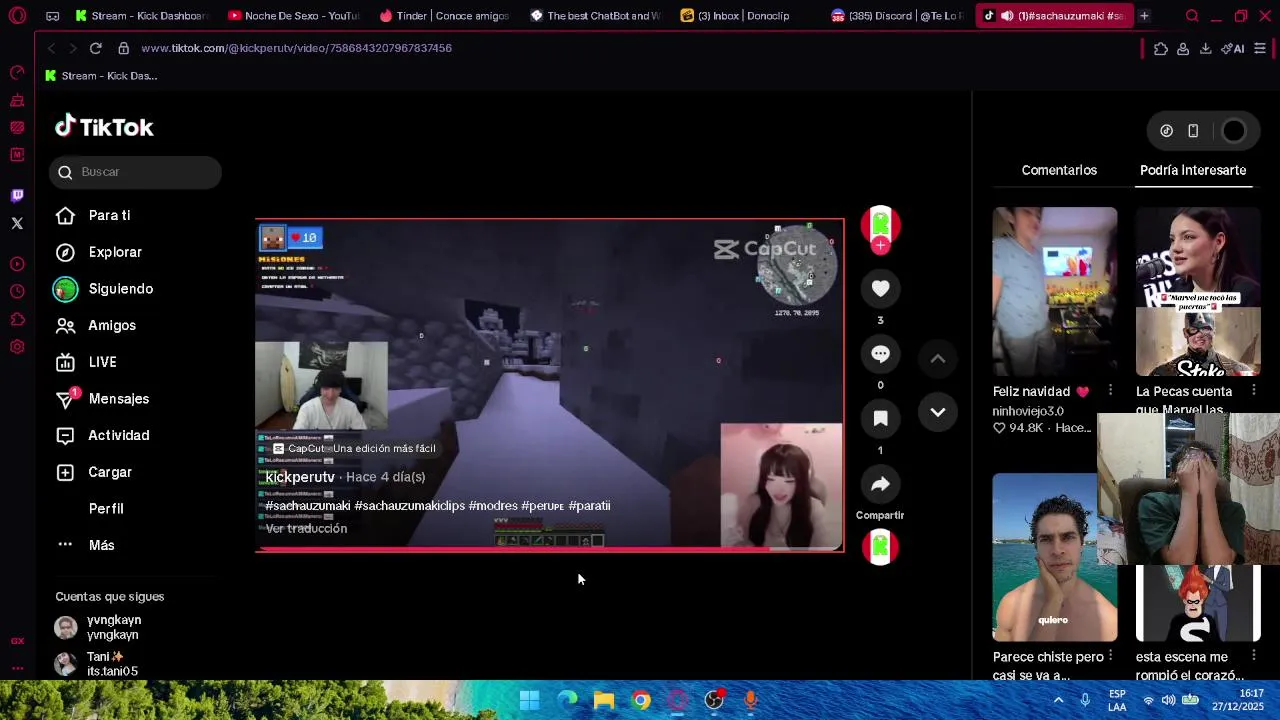Open Stream - Kick Das... bookmark

click(101, 76)
